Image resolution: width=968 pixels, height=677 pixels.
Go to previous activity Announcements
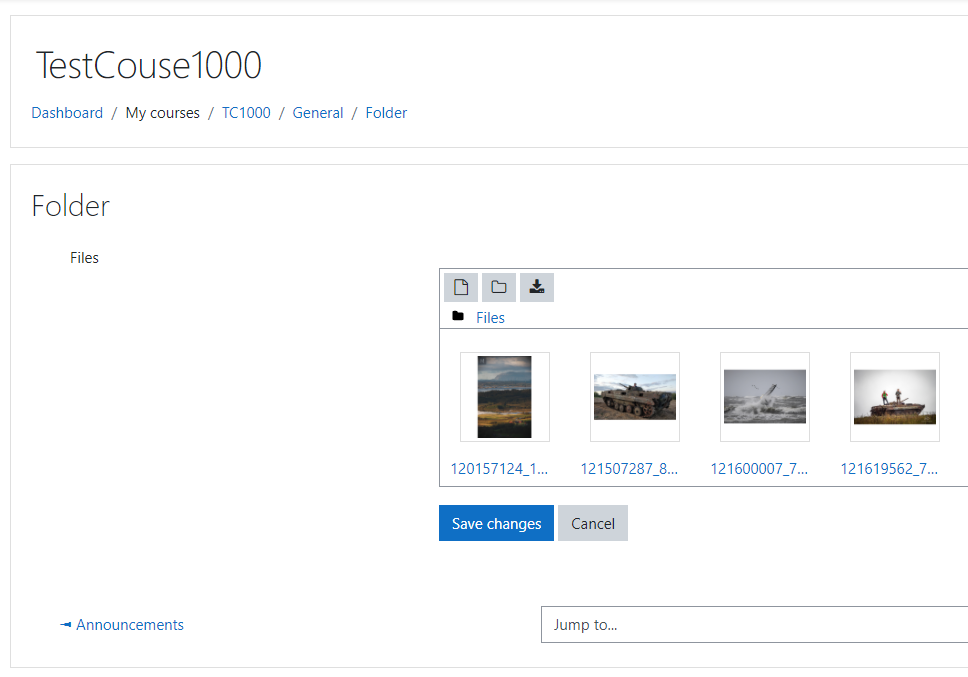pos(122,625)
